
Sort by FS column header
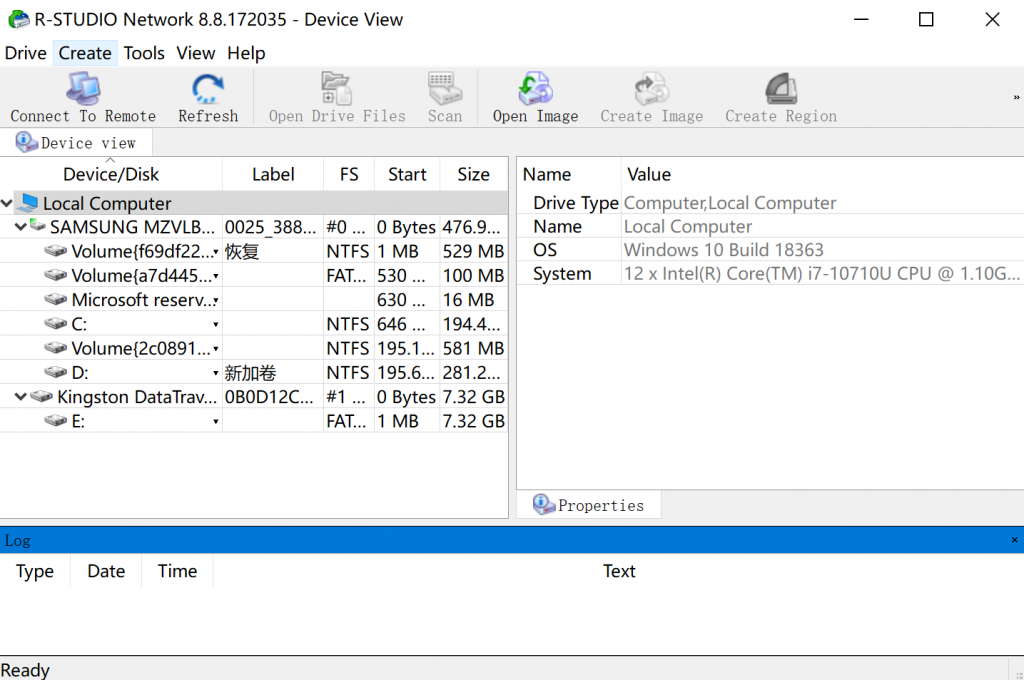349,174
